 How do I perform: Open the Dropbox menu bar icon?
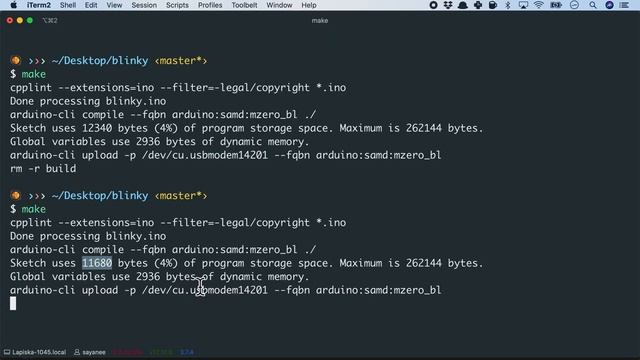(448, 5)
